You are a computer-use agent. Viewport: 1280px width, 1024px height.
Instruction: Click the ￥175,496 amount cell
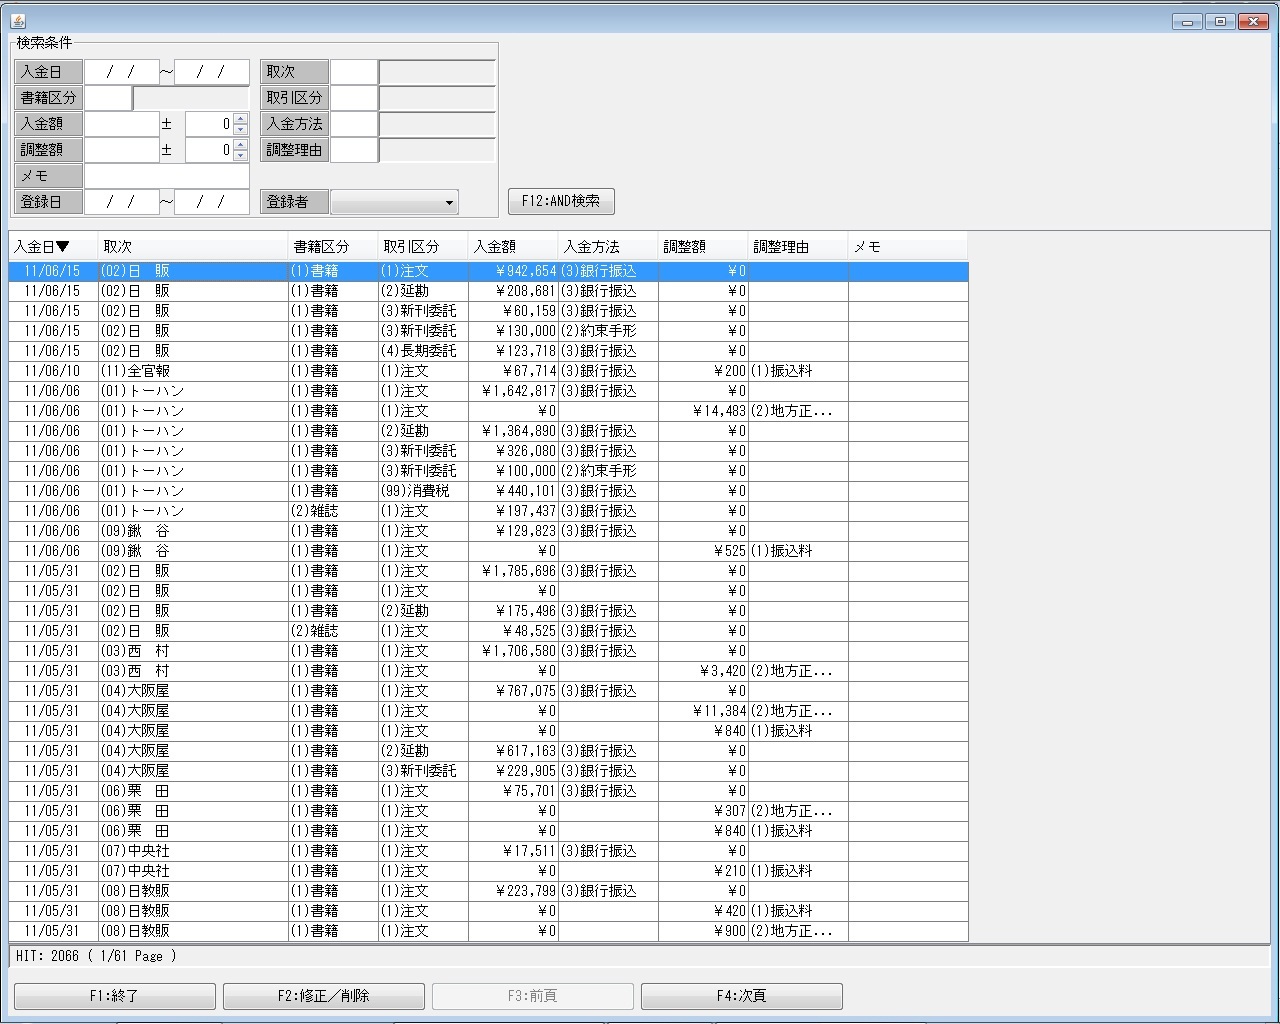tap(513, 611)
